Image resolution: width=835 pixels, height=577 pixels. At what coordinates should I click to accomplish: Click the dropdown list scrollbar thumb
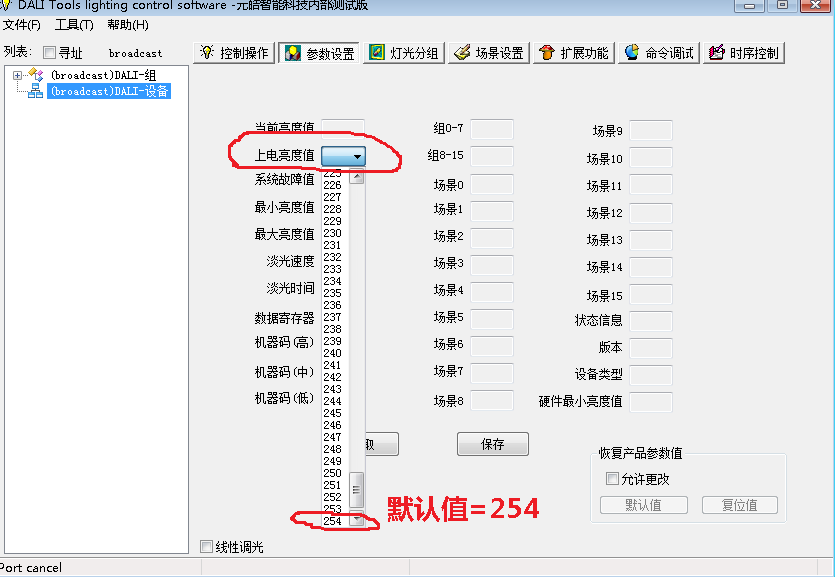(357, 490)
